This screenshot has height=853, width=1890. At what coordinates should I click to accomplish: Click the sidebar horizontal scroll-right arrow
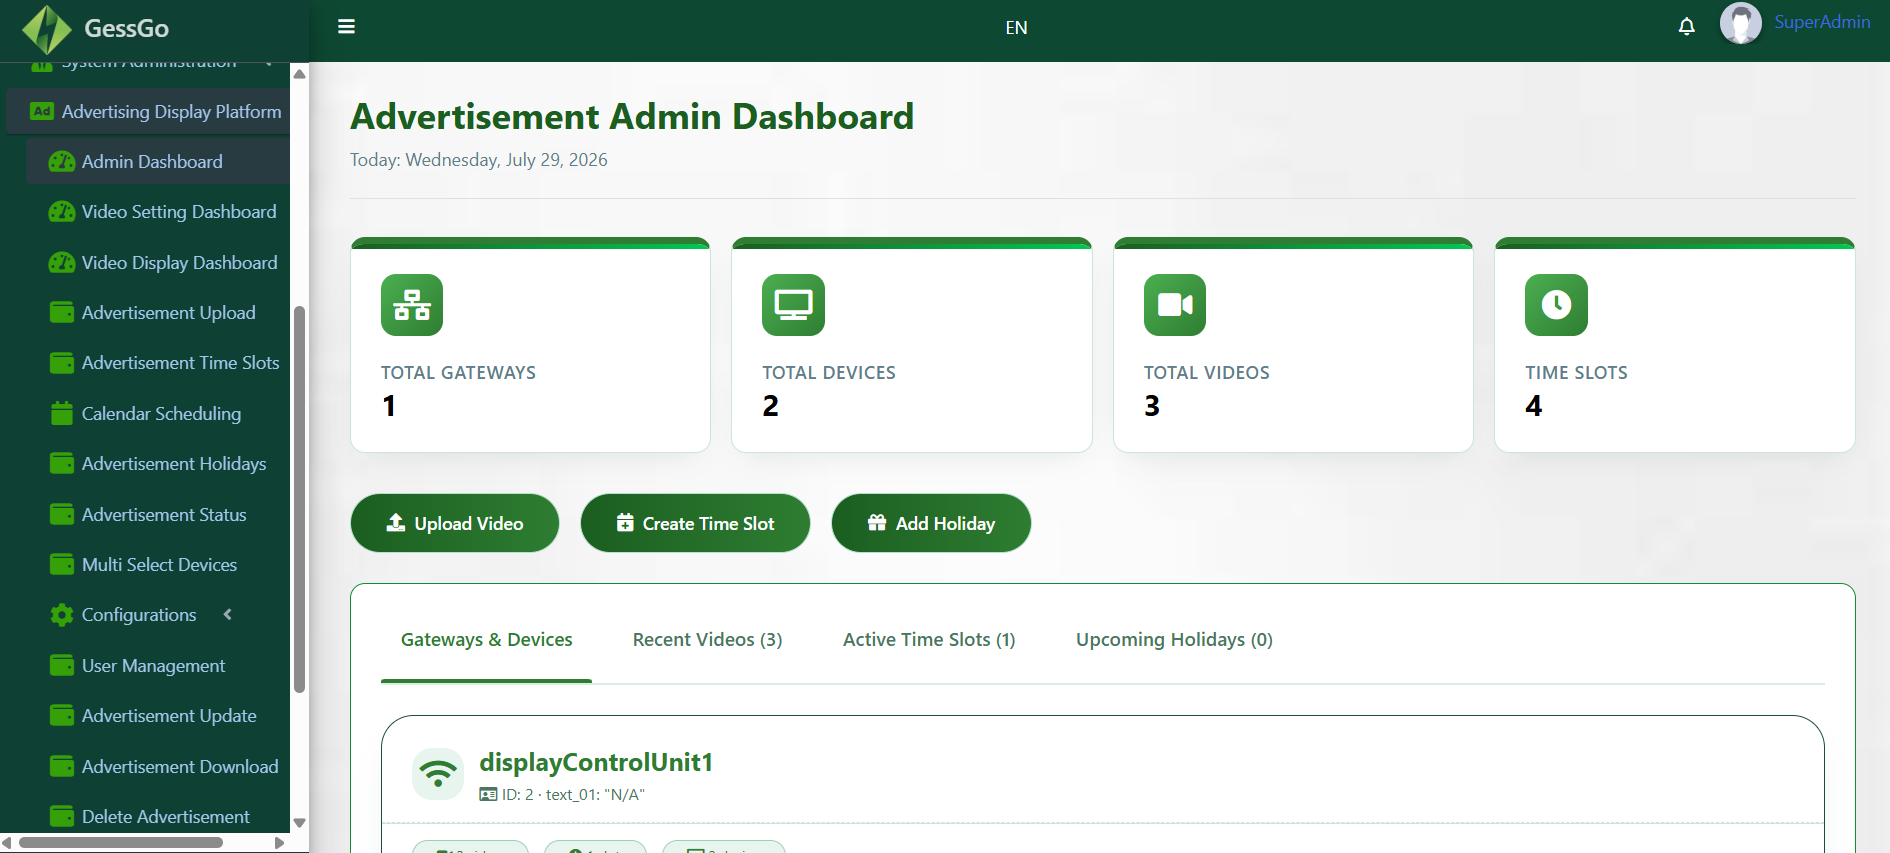pos(280,843)
